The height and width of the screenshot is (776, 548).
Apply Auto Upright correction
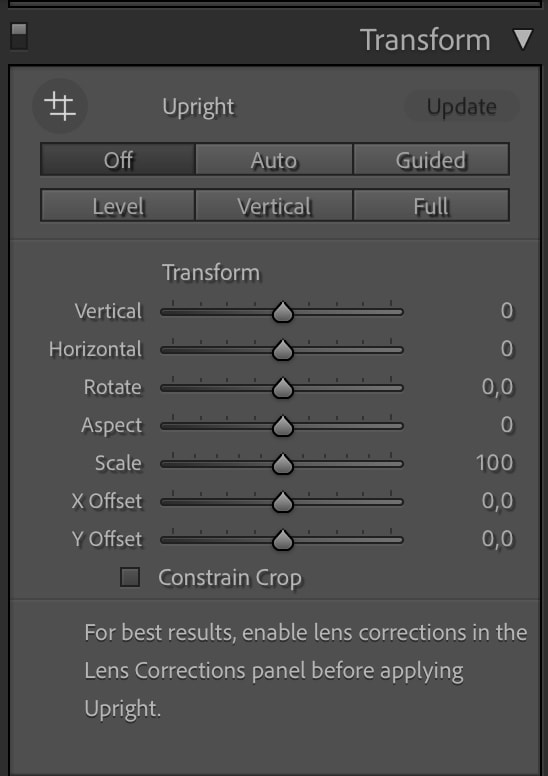coord(274,159)
